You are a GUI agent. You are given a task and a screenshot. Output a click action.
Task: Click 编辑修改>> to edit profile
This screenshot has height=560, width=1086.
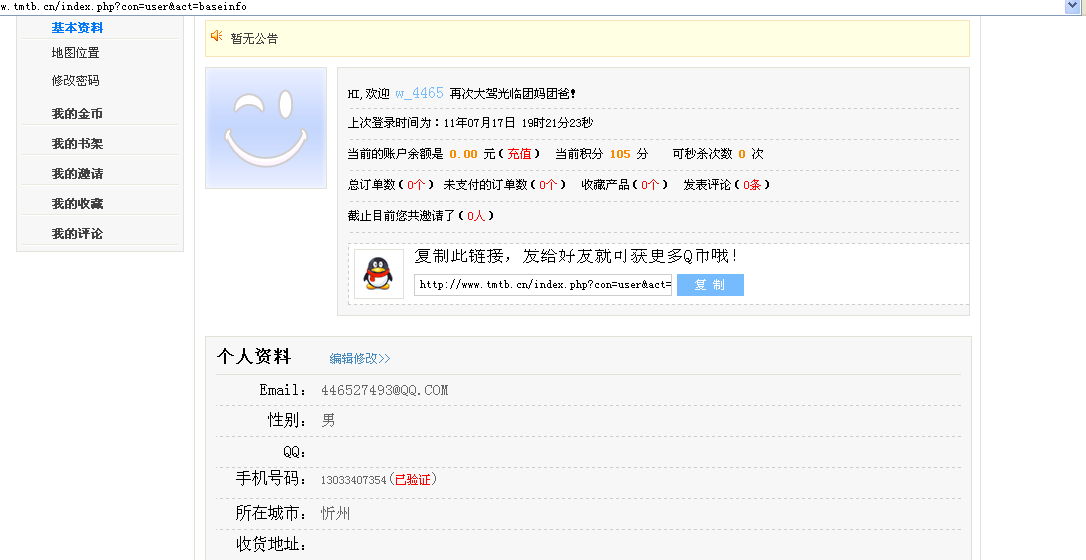[x=360, y=358]
